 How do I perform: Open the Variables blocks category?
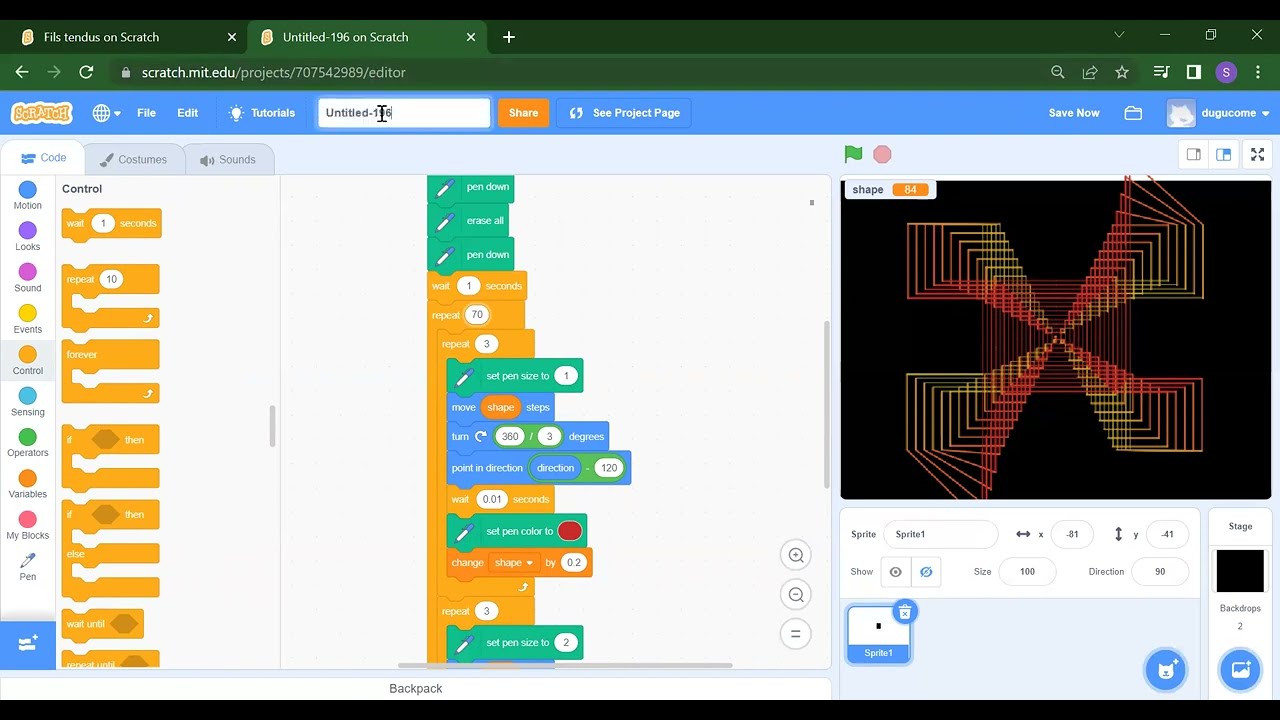tap(28, 485)
